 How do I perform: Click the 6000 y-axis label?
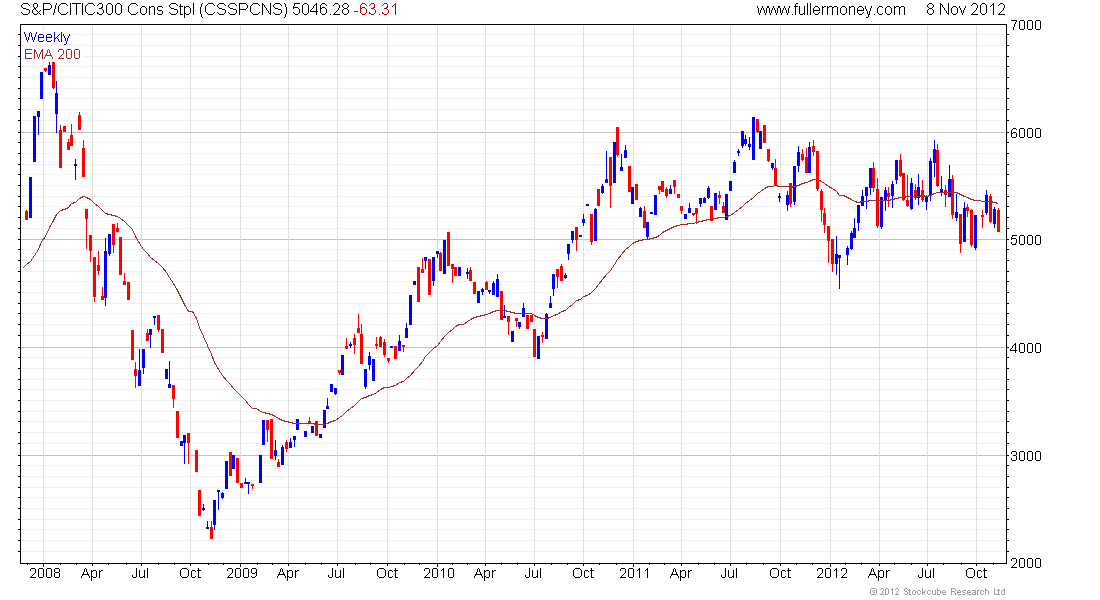[1026, 133]
